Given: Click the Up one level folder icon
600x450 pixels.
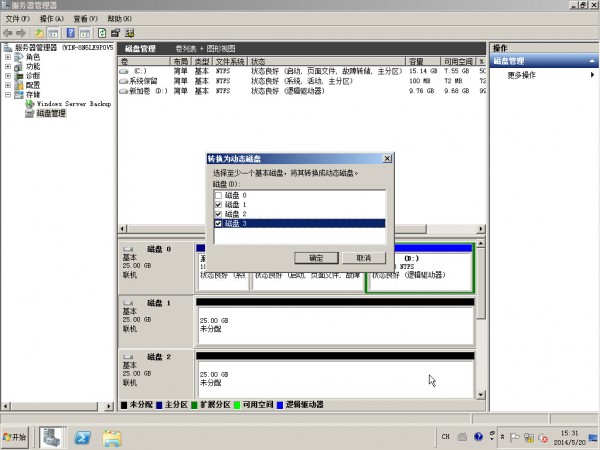Looking at the screenshot, I should click(x=39, y=33).
